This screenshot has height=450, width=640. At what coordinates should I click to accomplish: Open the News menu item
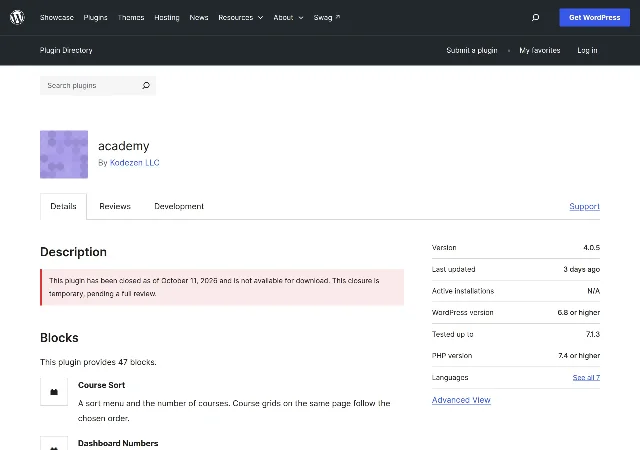click(199, 18)
